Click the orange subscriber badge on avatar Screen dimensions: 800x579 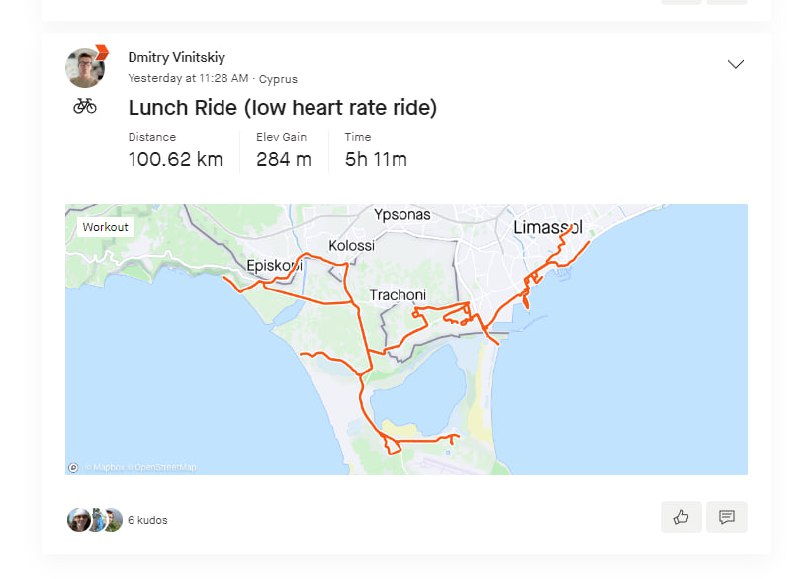pyautogui.click(x=100, y=52)
